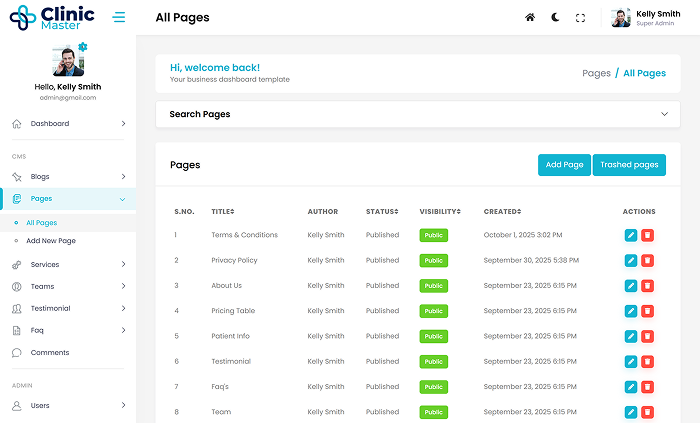
Task: Delete the Testimonial page row
Action: 647,361
